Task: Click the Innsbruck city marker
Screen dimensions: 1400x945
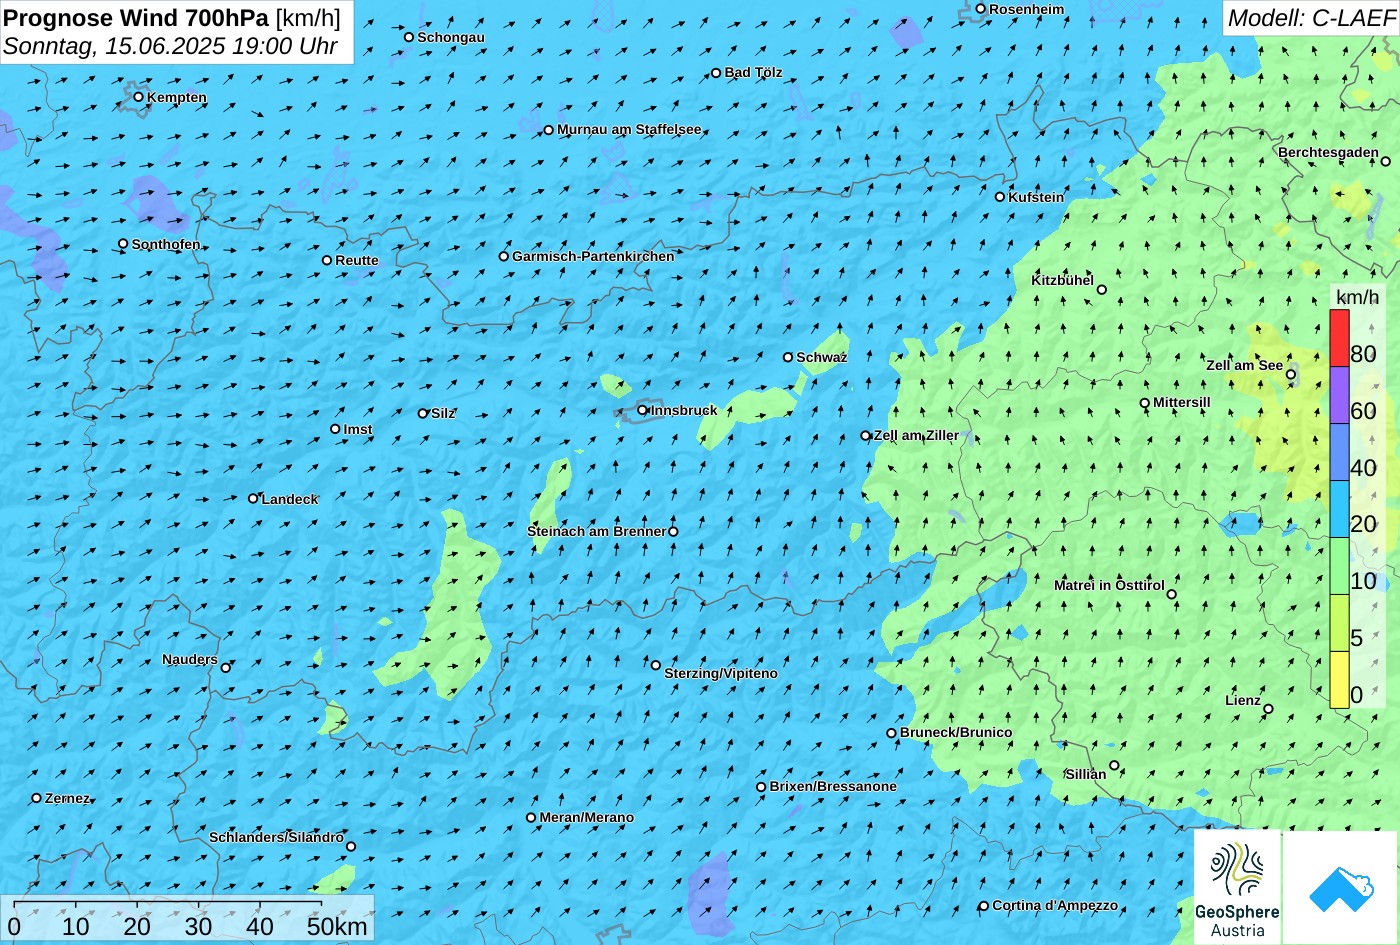Action: point(643,410)
